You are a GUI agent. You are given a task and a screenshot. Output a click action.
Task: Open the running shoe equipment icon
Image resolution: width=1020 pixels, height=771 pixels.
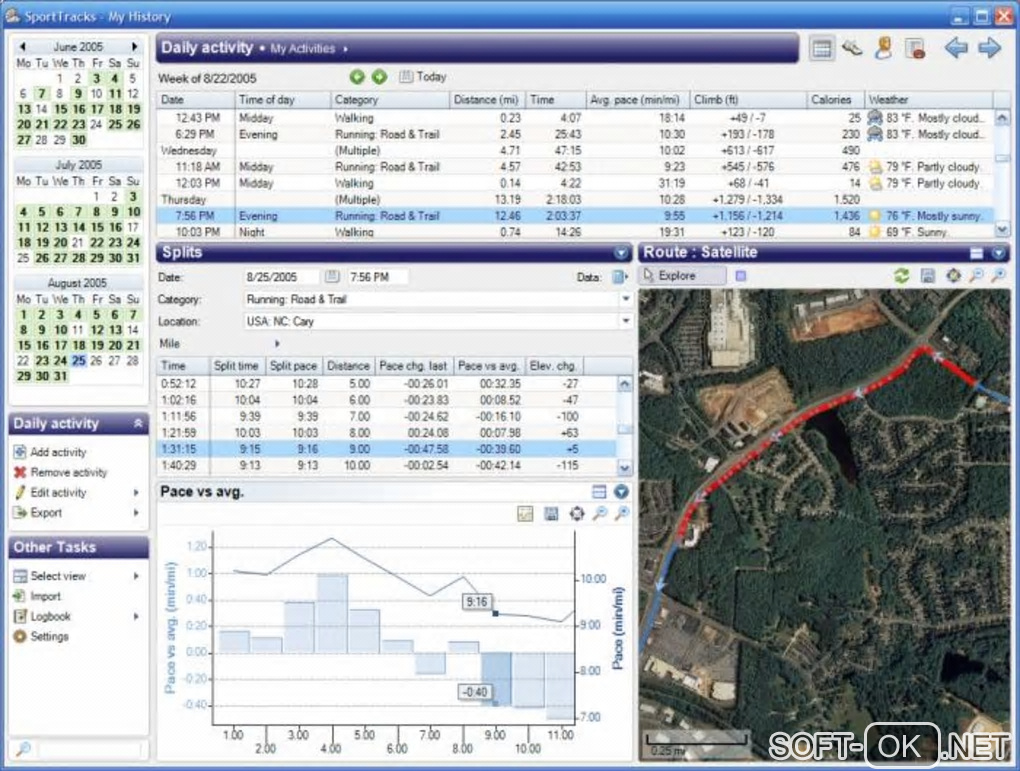click(x=852, y=48)
